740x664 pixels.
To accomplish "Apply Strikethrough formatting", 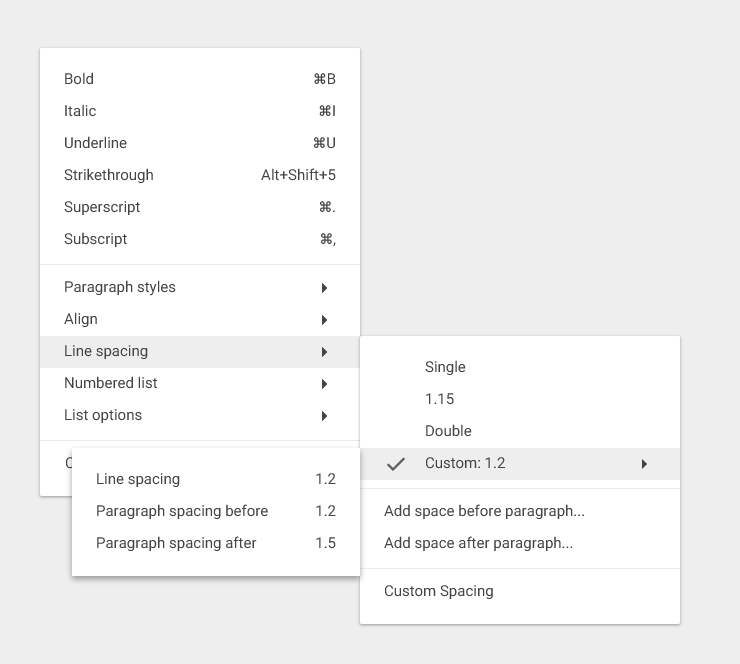I will coord(109,175).
